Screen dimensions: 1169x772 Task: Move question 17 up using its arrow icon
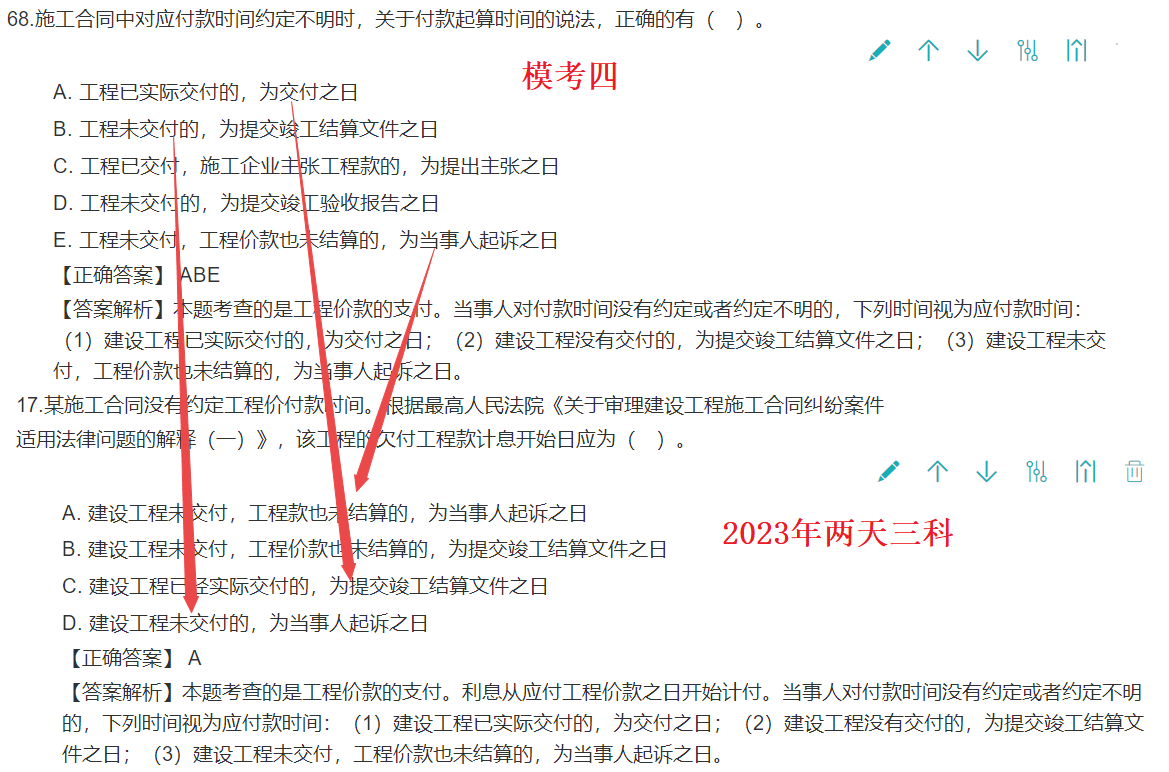pos(938,471)
